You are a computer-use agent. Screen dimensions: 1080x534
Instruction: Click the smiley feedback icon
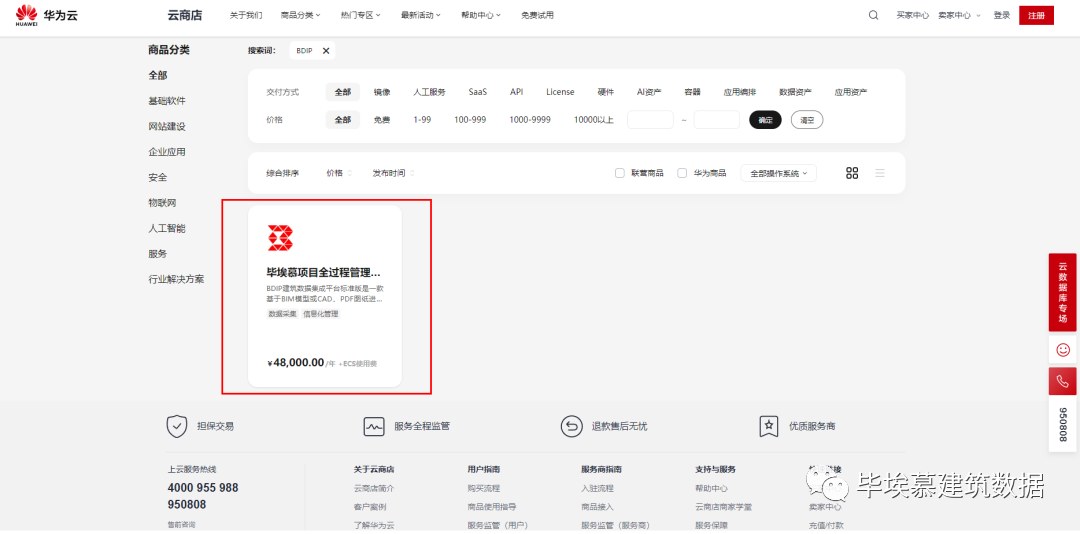tap(1062, 349)
